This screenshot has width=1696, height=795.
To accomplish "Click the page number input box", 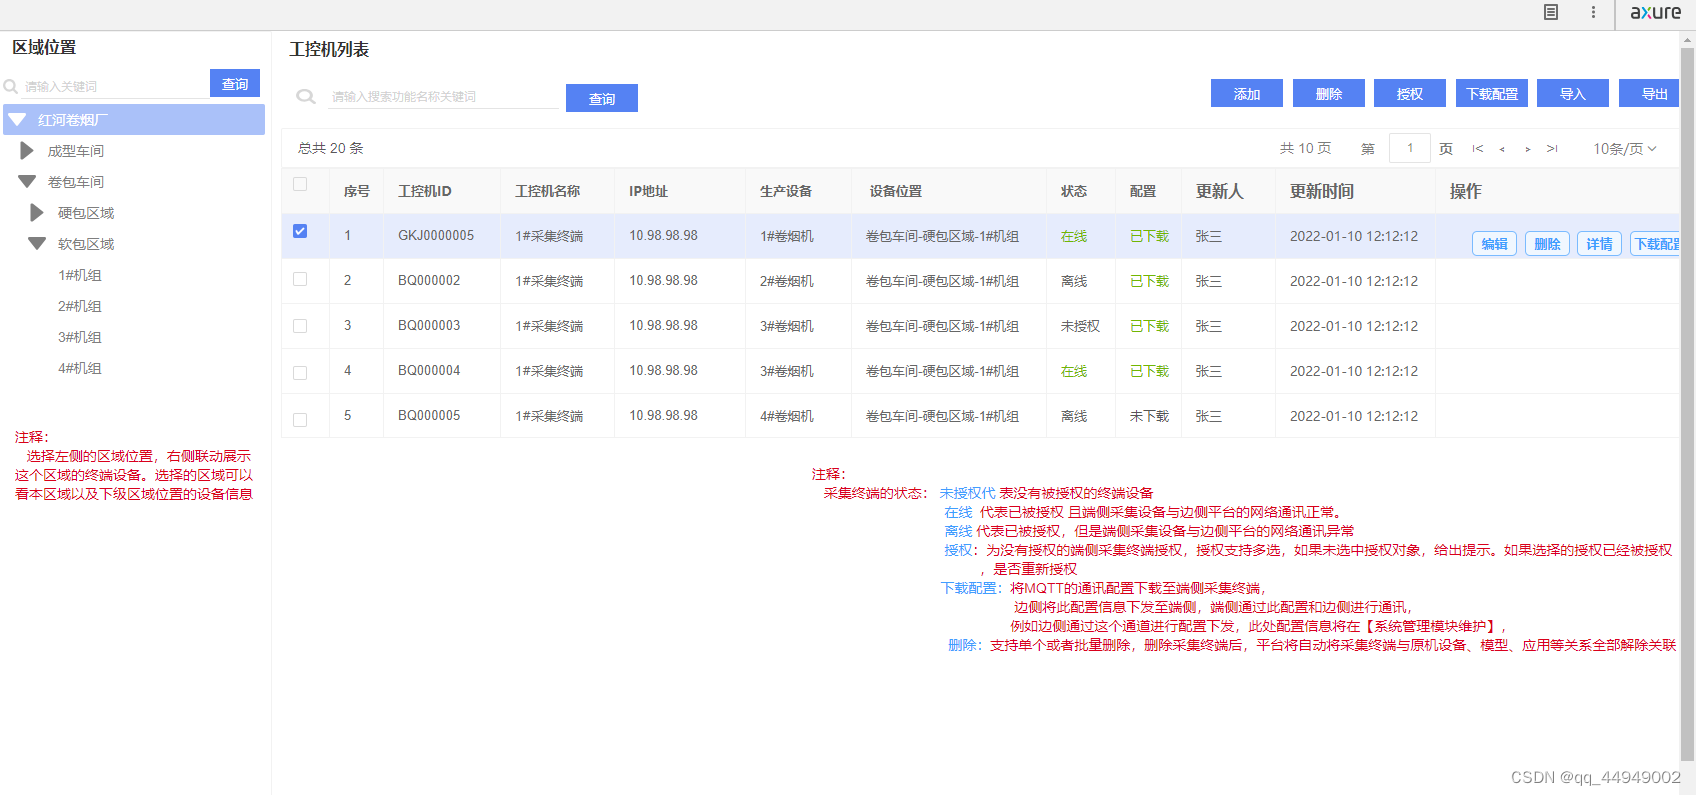I will tap(1410, 148).
